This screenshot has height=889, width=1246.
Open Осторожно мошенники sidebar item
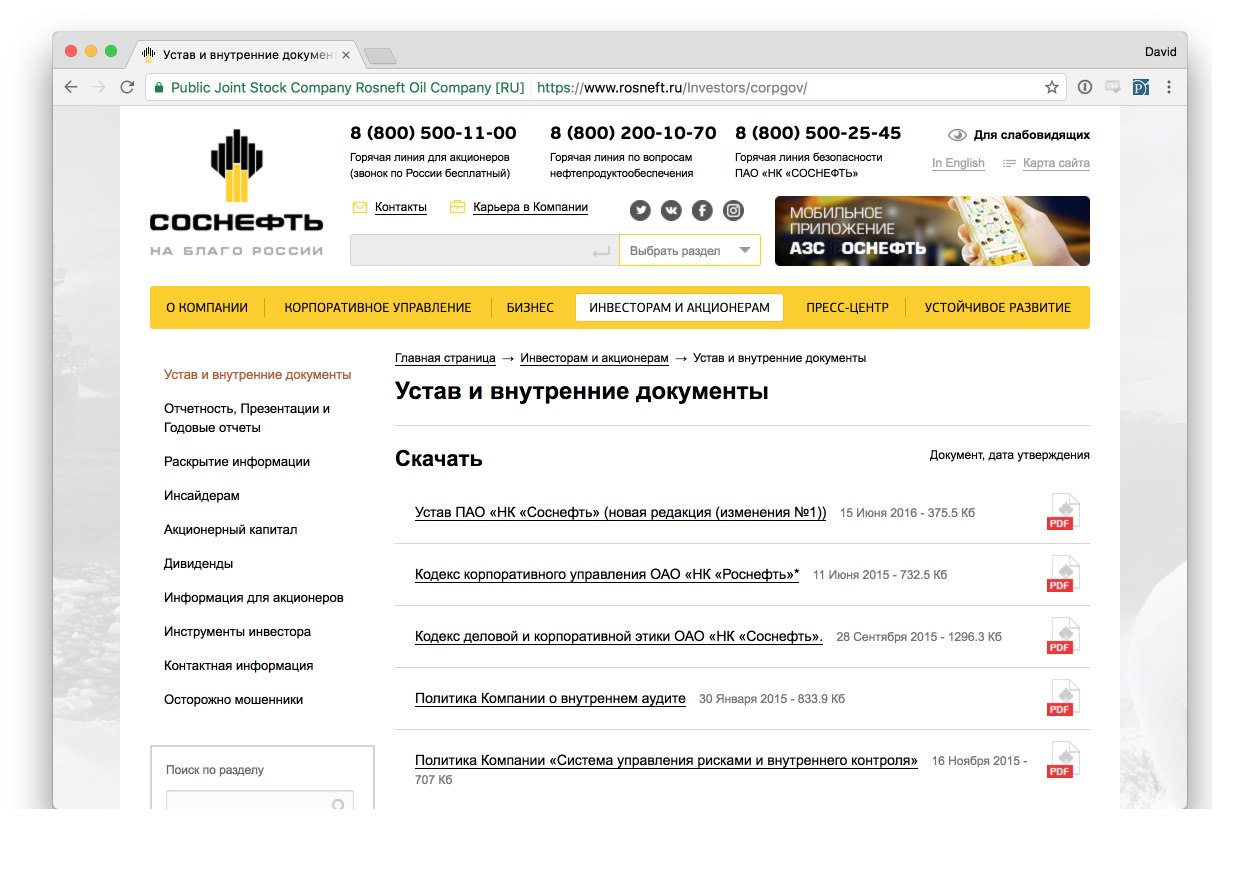click(234, 700)
